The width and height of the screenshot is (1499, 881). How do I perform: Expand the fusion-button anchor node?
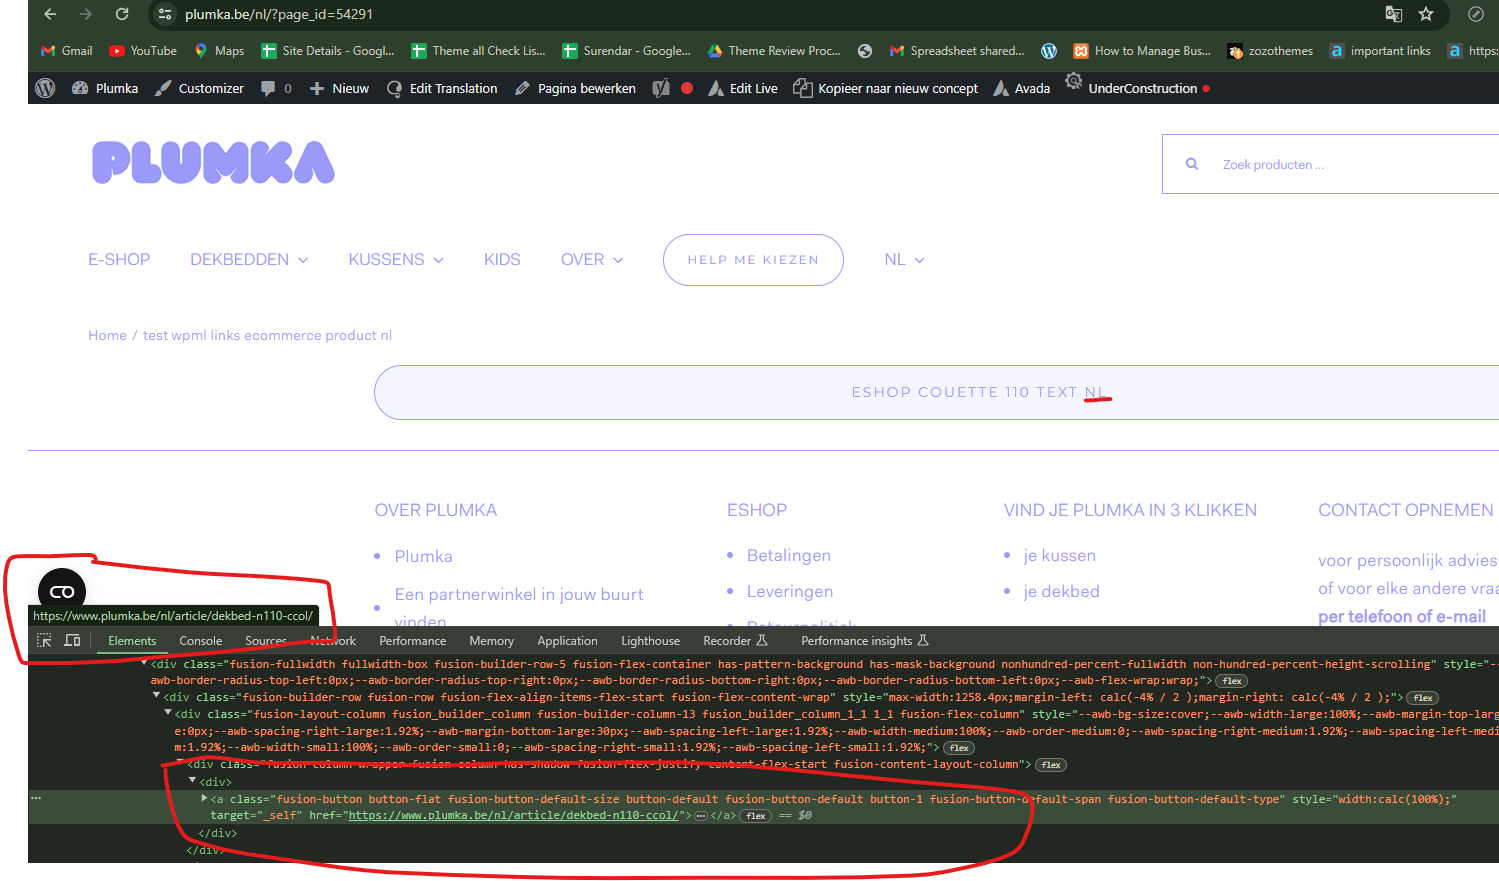(204, 798)
